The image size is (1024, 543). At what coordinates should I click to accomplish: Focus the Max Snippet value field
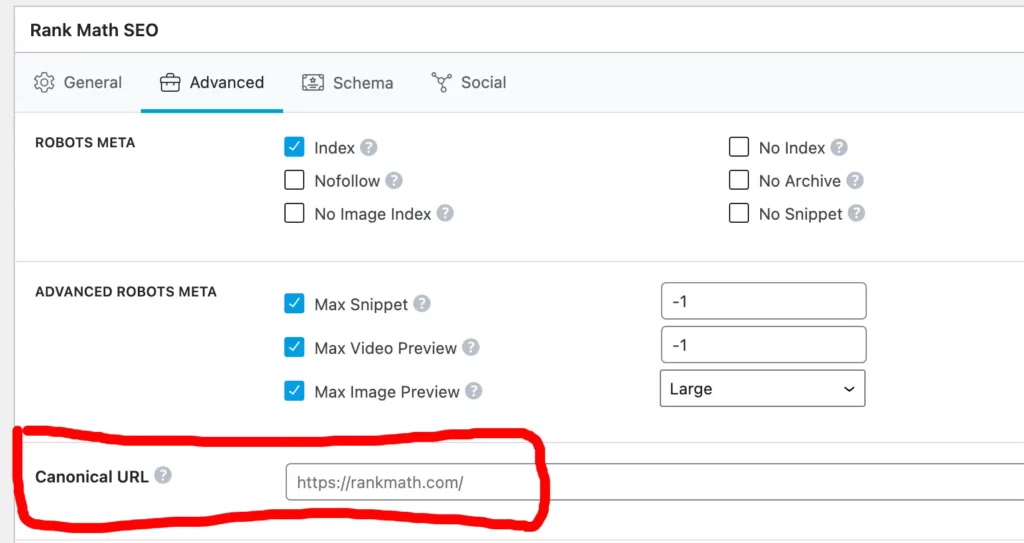click(763, 301)
